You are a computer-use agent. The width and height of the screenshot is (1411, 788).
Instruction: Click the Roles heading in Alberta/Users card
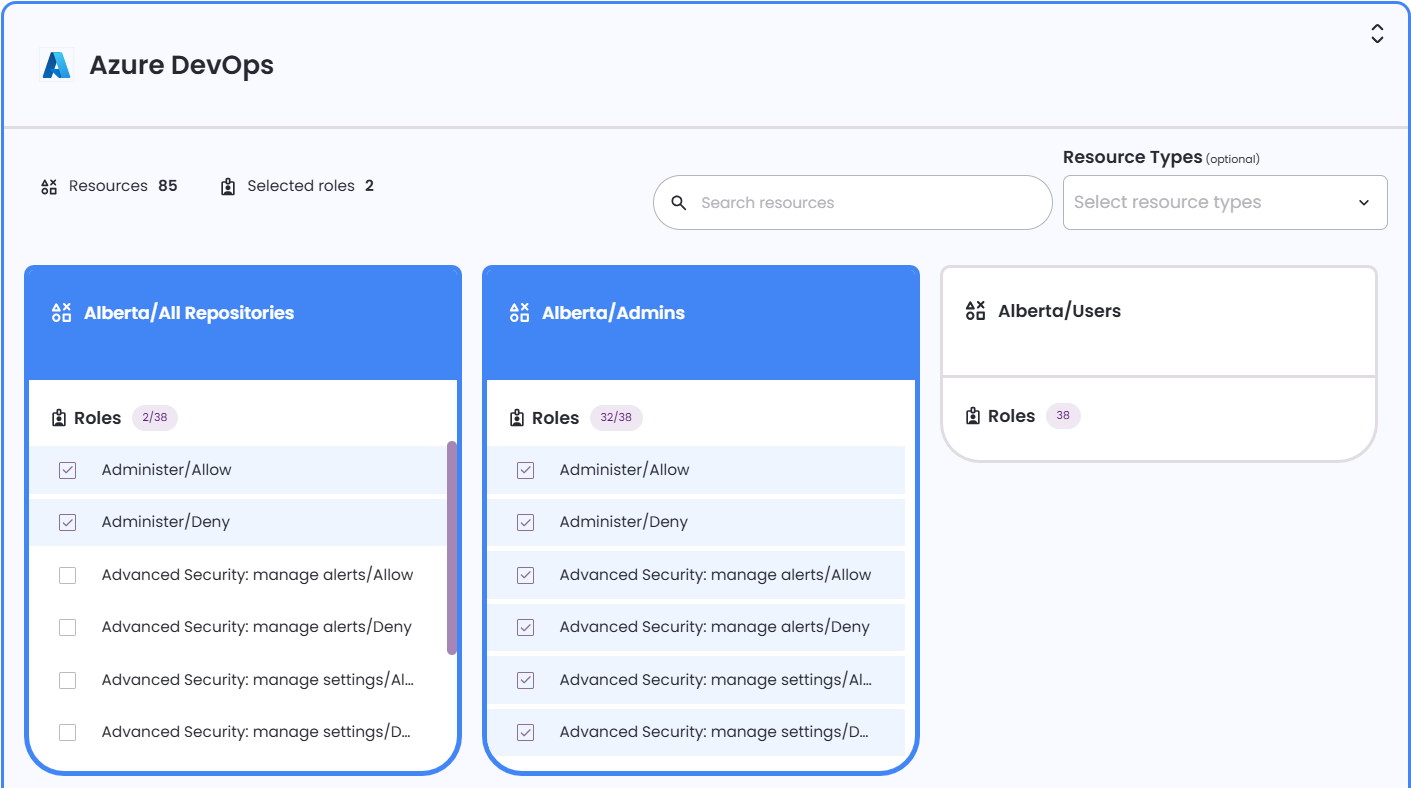point(1011,416)
